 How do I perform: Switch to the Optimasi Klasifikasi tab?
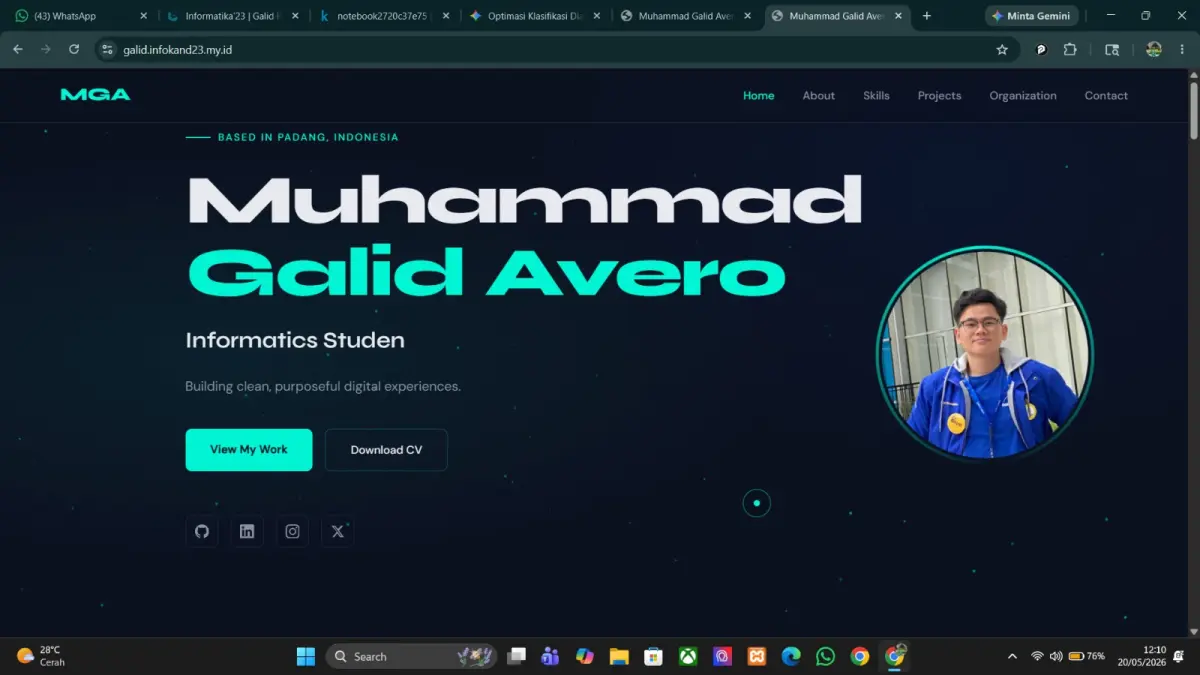[x=536, y=16]
